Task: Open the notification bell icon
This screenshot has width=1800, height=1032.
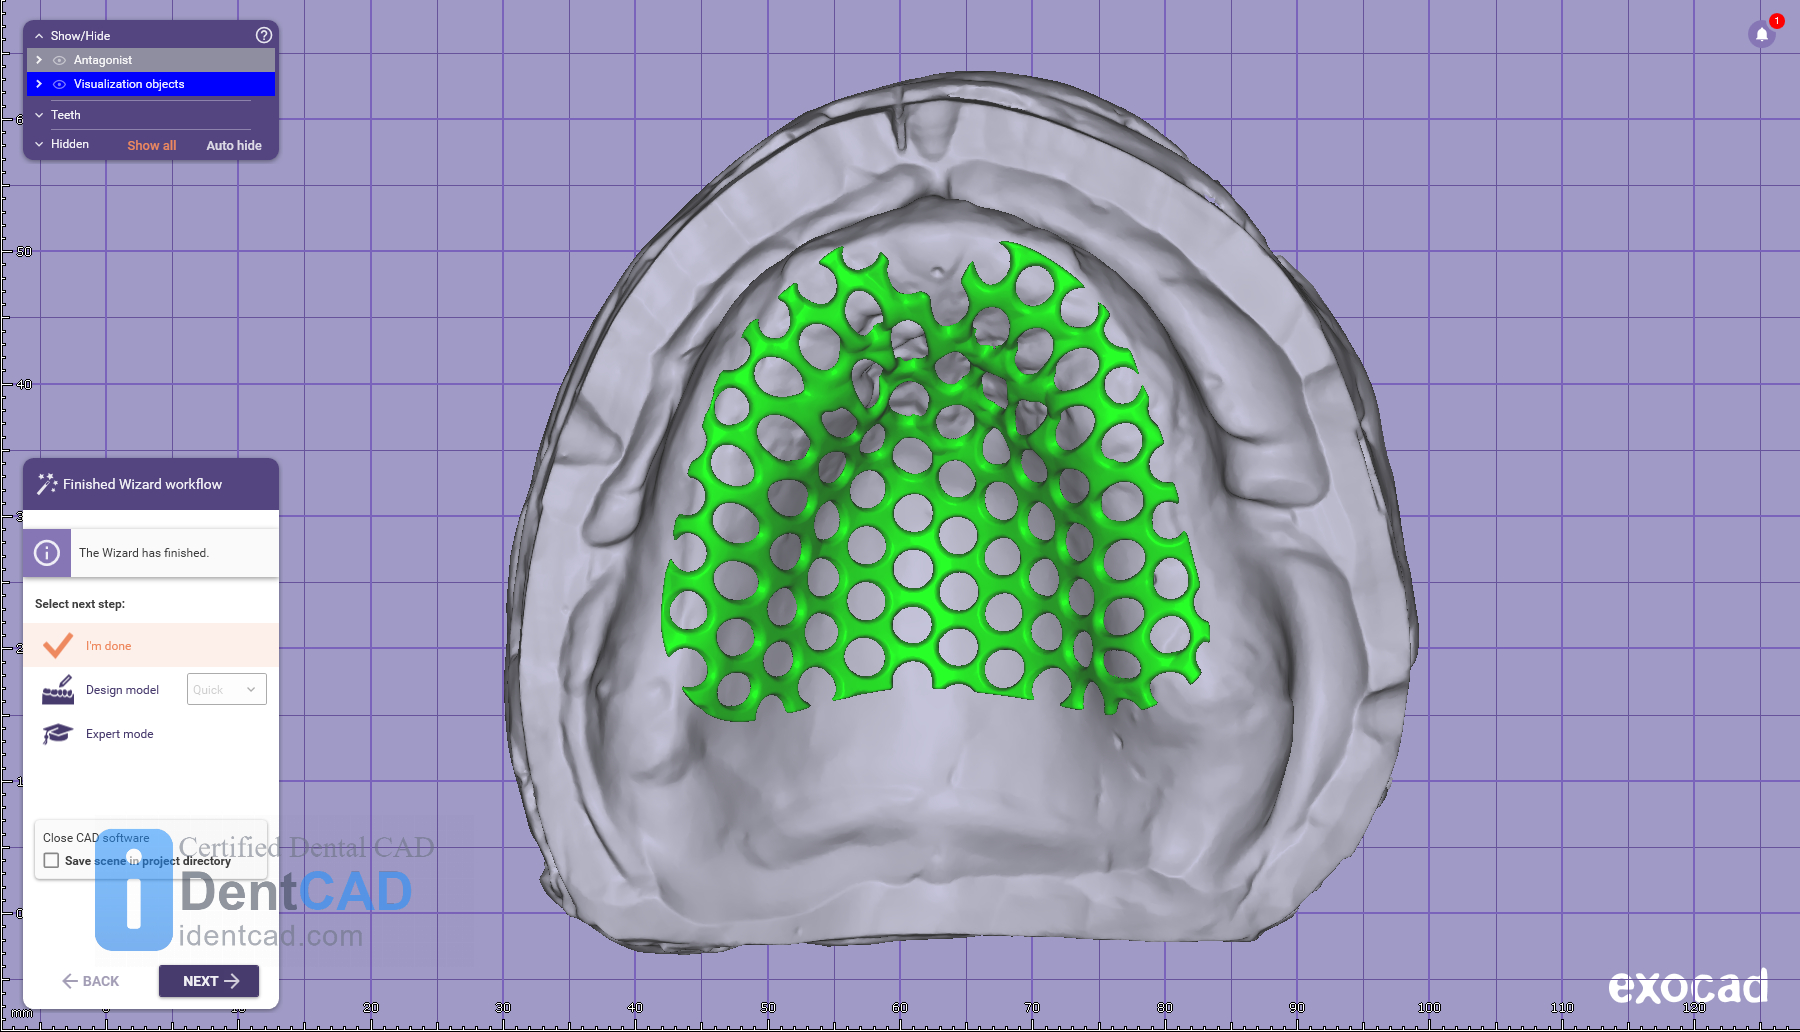Action: (1762, 34)
